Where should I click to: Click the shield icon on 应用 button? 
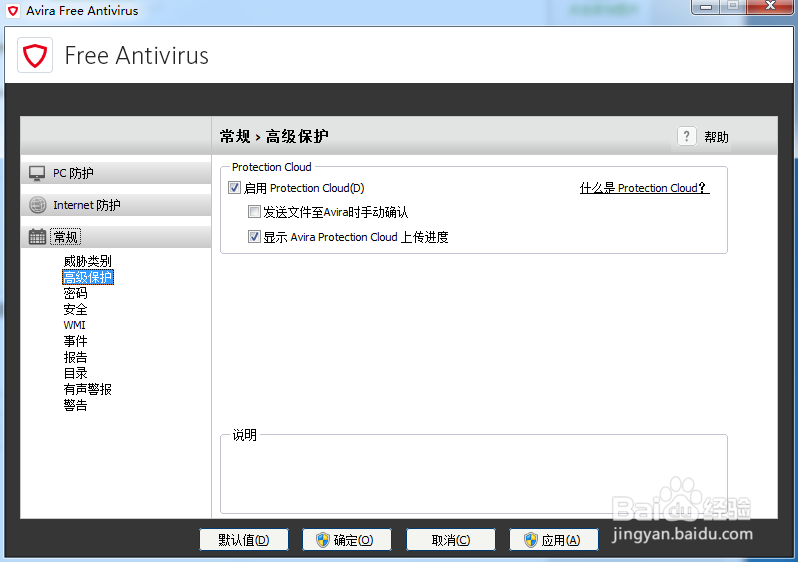(x=530, y=540)
